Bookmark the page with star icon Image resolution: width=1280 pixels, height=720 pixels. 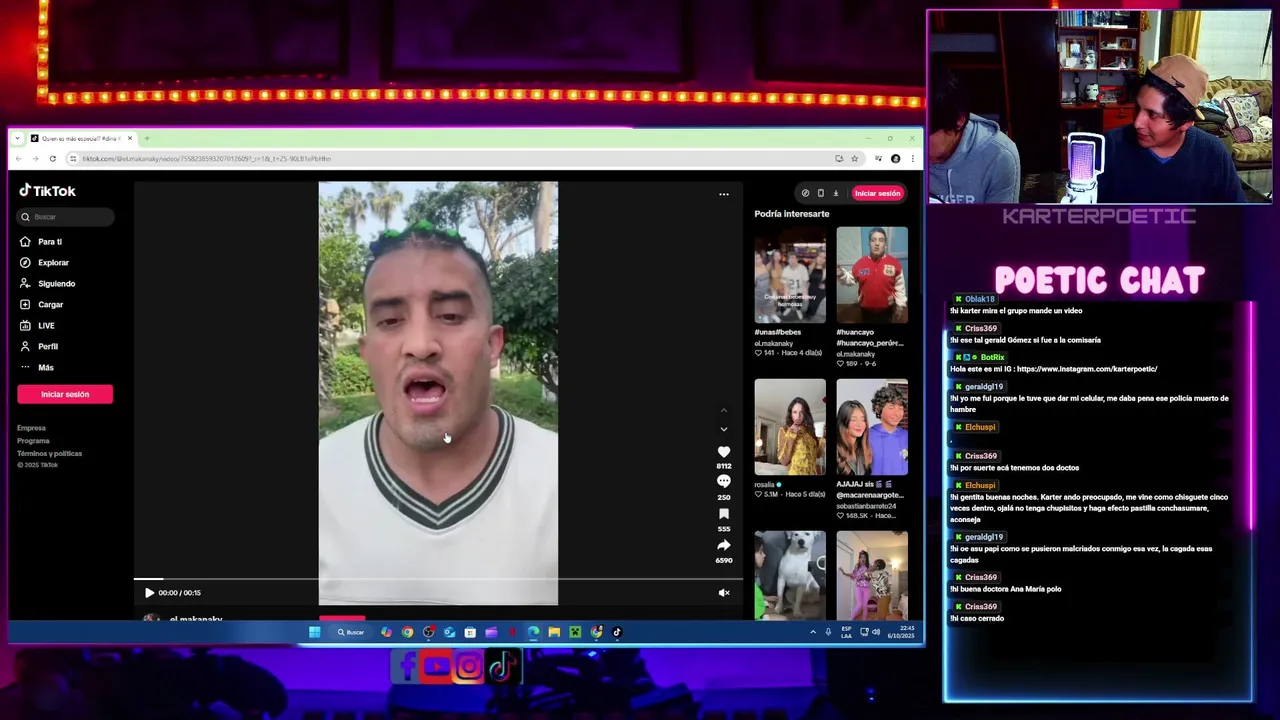(854, 159)
